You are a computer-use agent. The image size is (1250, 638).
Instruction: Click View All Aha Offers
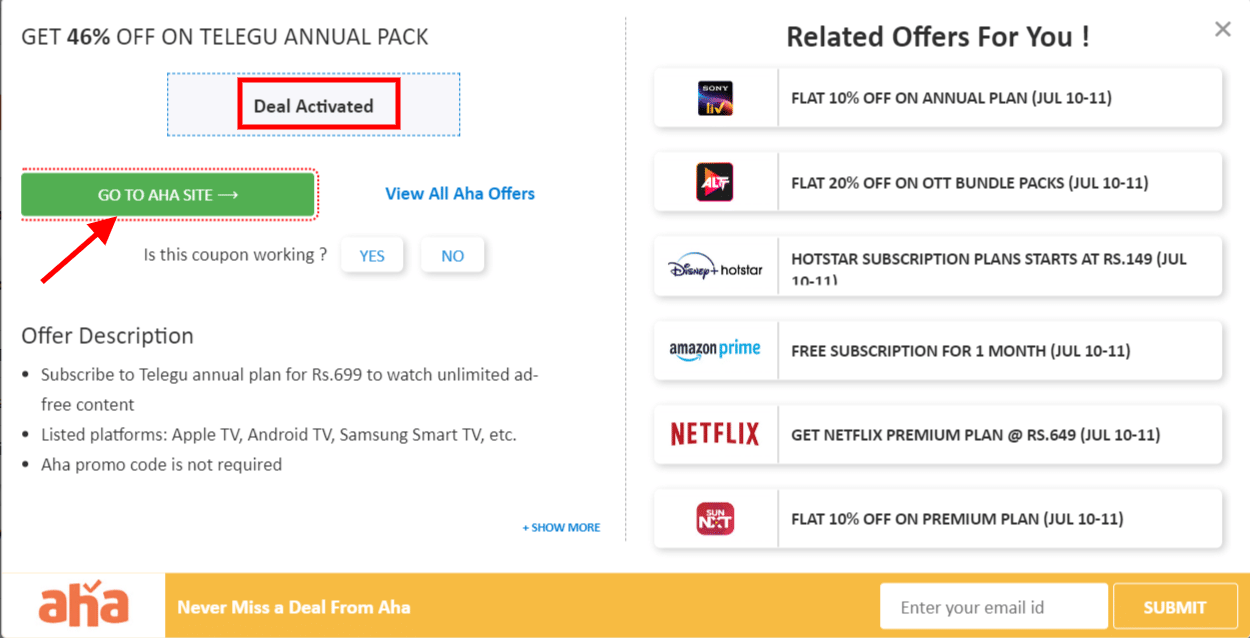(459, 193)
